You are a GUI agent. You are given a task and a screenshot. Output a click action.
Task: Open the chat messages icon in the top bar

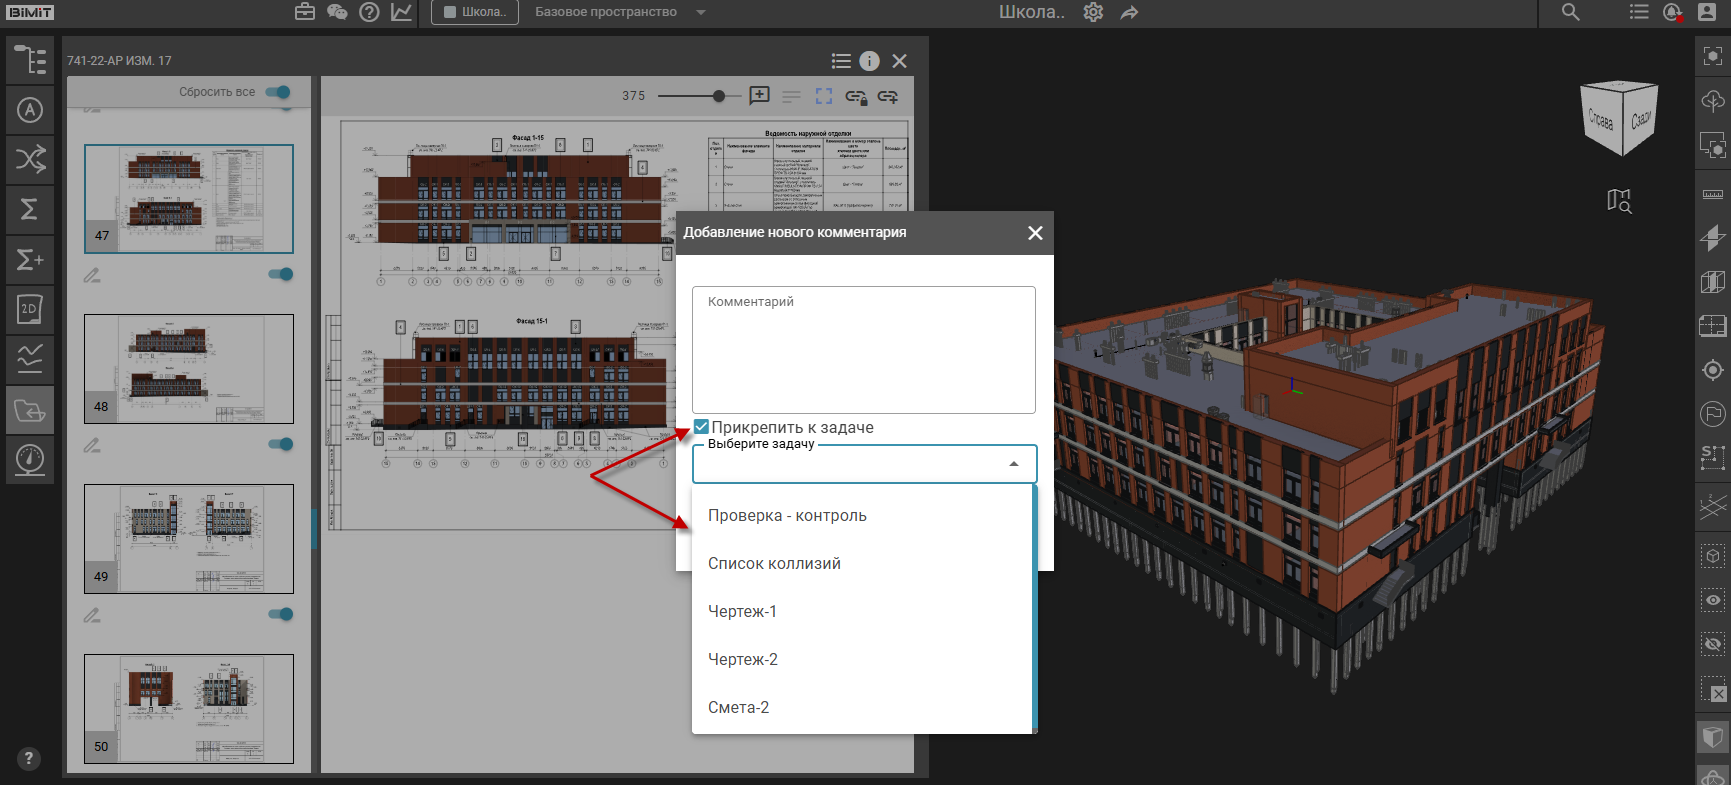(337, 12)
